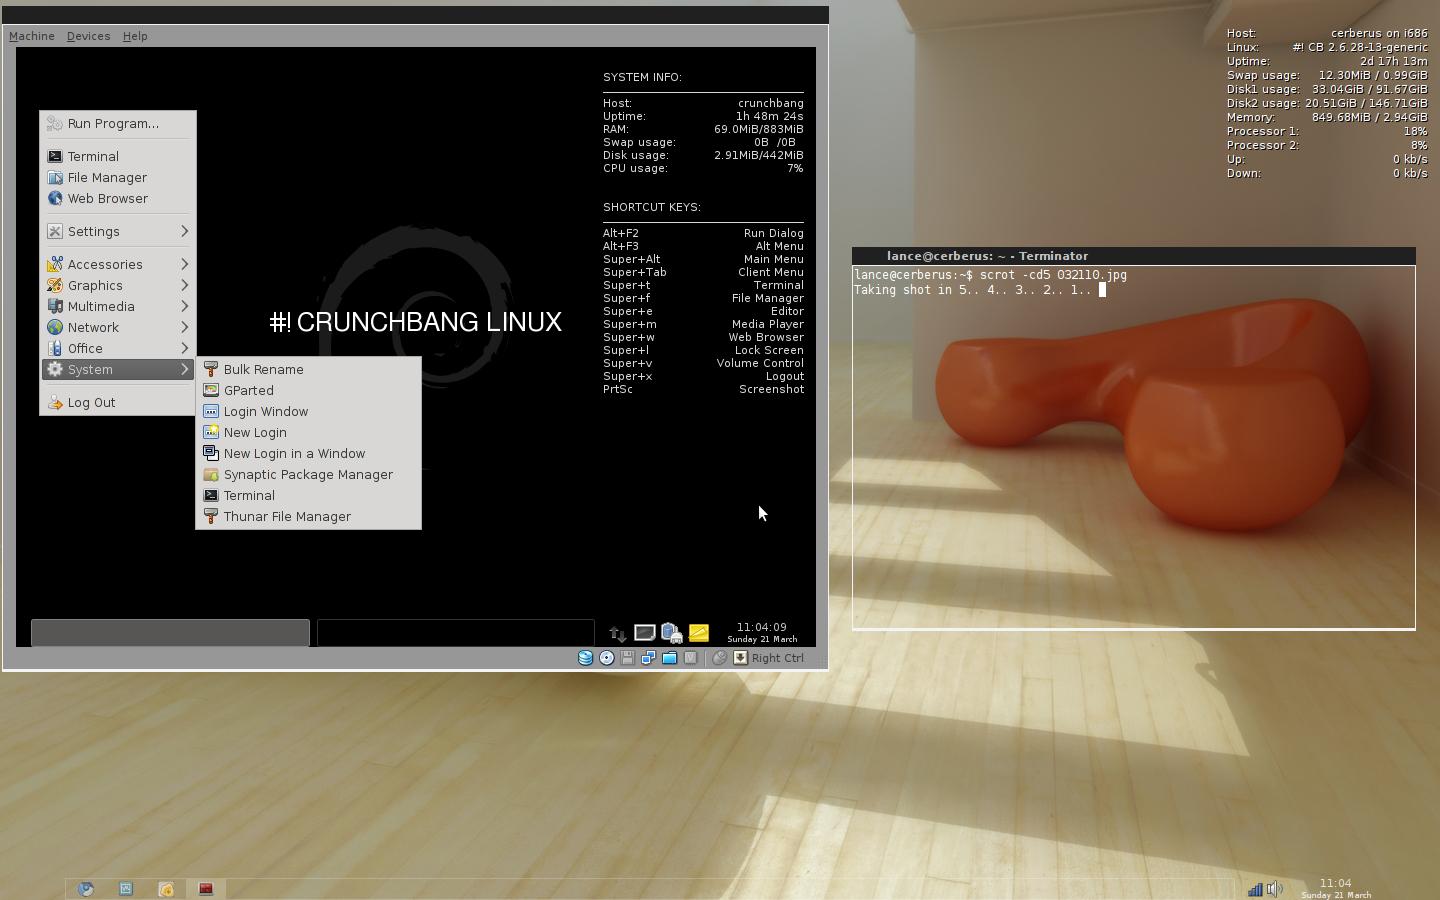Open Chromium from the host taskbar
The width and height of the screenshot is (1440, 900).
click(x=86, y=889)
